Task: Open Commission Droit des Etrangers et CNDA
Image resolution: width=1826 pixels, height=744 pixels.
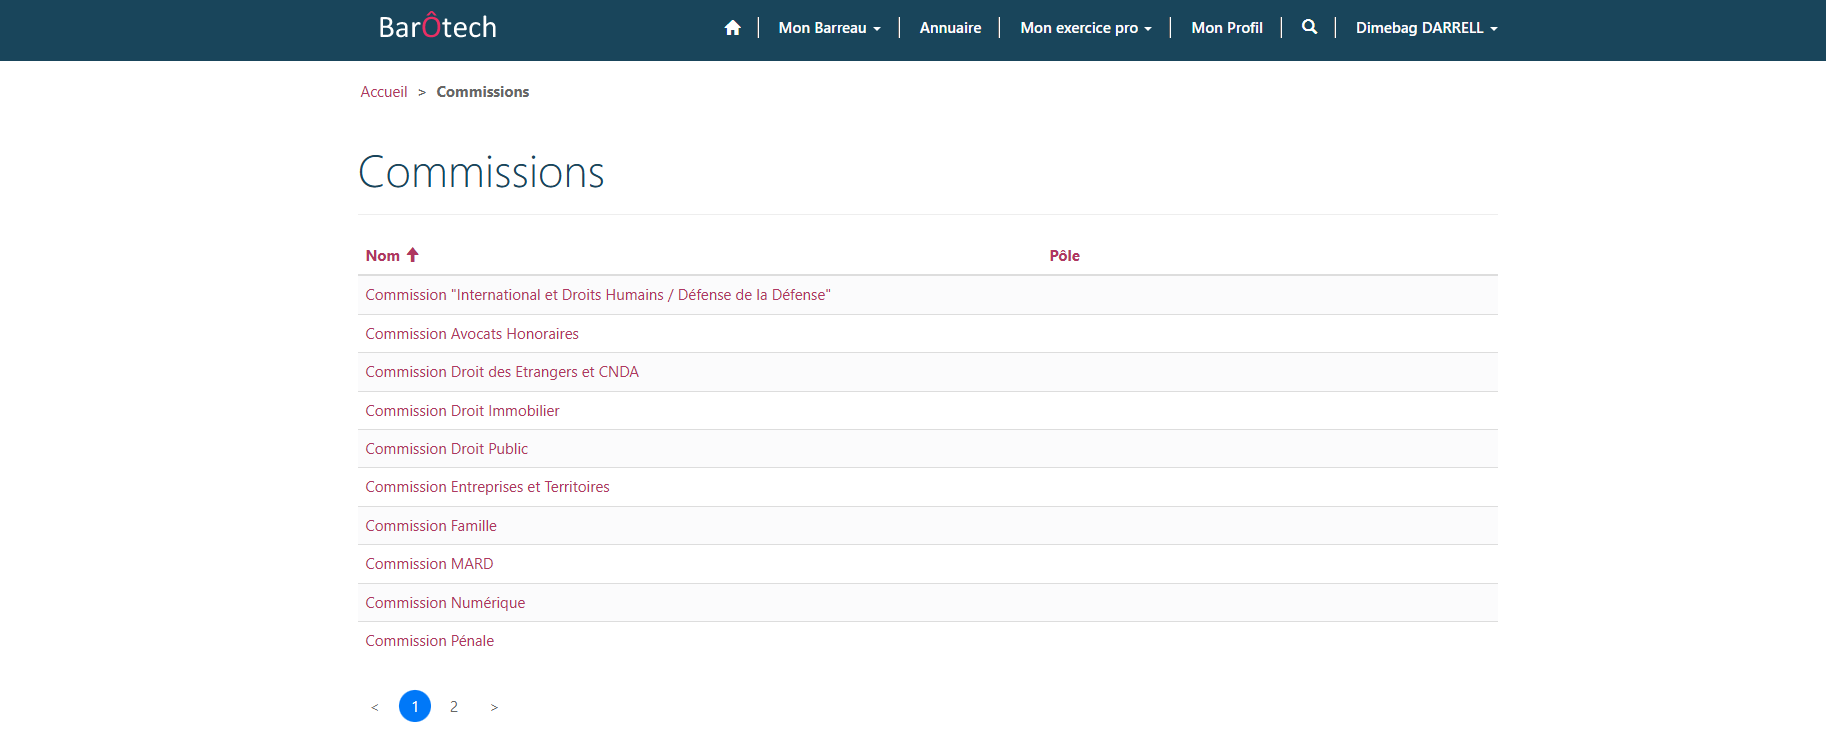Action: coord(502,372)
